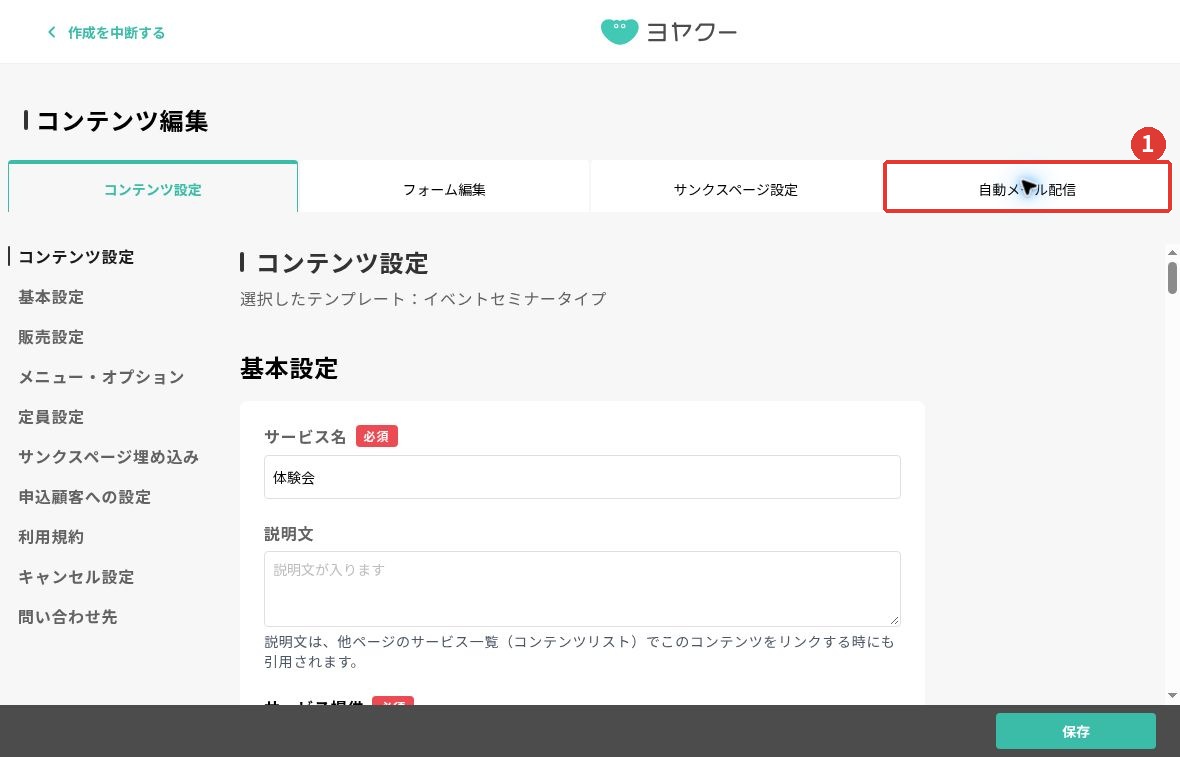1180x757 pixels.
Task: Click the 説明文 field label
Action: (288, 534)
